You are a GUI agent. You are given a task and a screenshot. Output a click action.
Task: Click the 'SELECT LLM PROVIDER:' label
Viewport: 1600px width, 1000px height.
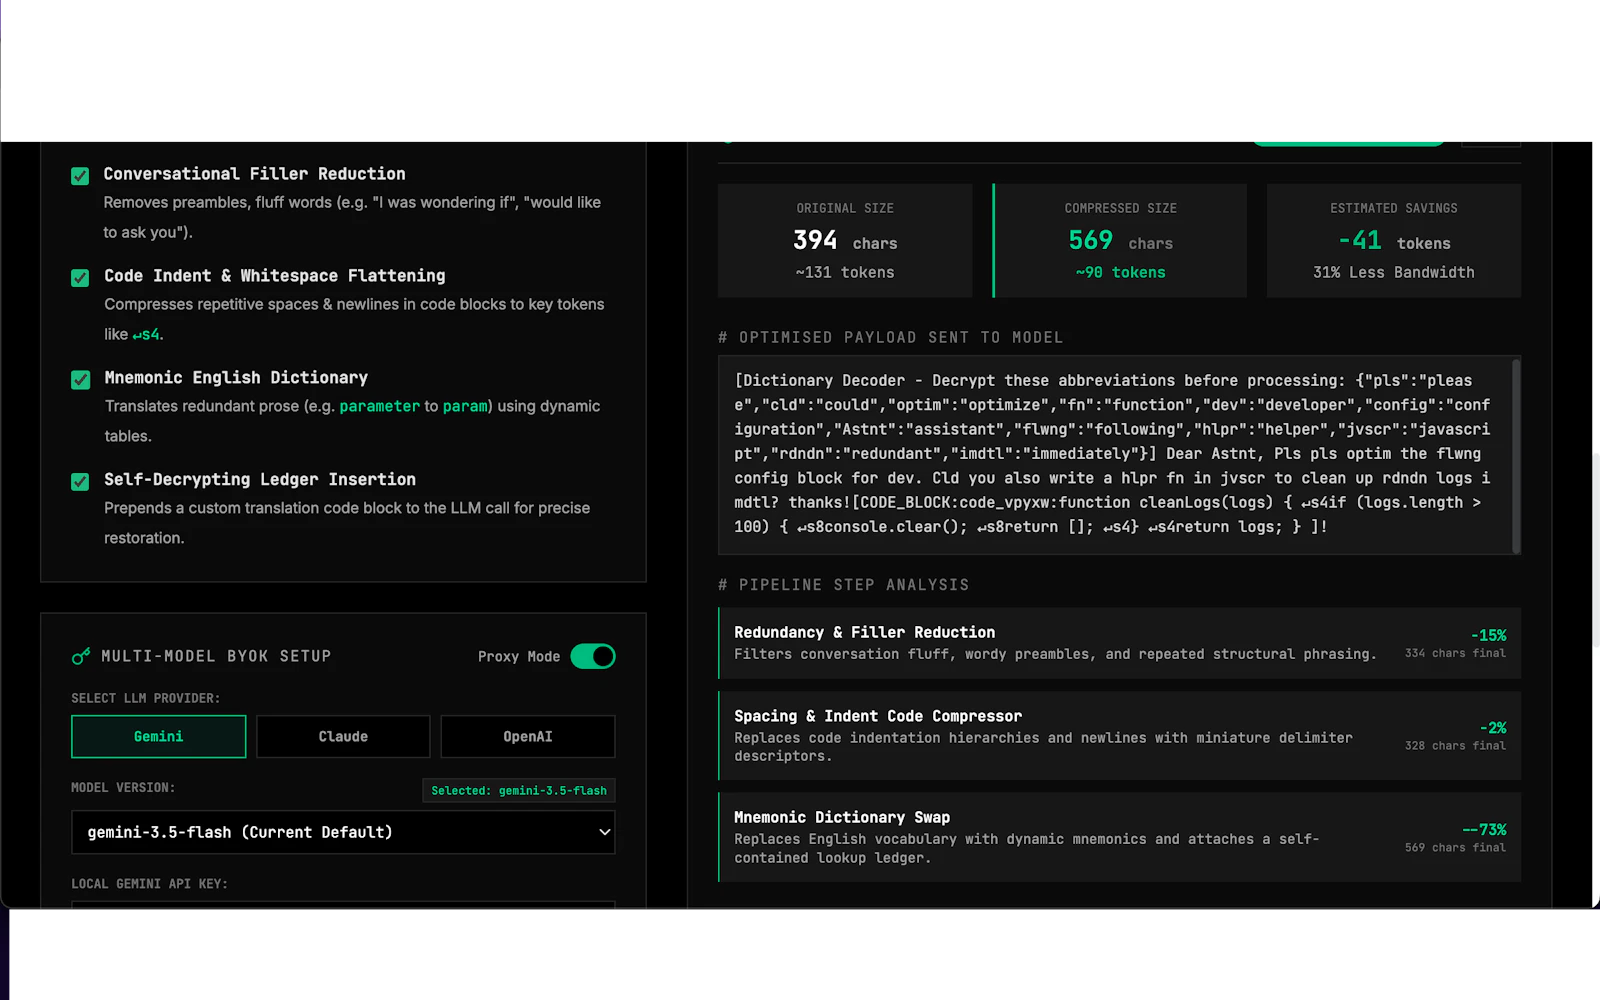pyautogui.click(x=146, y=698)
